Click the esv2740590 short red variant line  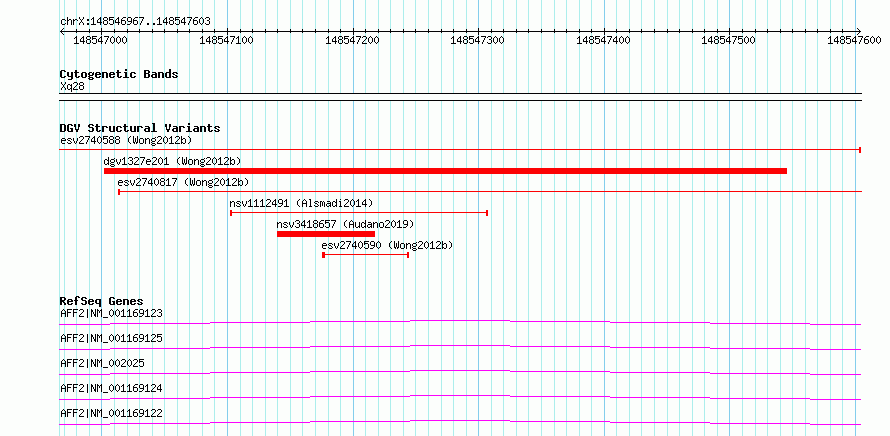coord(366,255)
